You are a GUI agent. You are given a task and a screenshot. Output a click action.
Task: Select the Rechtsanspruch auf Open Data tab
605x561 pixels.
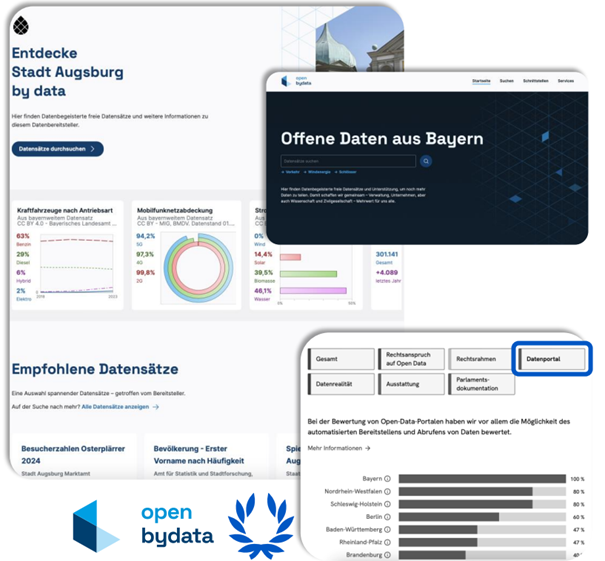411,359
